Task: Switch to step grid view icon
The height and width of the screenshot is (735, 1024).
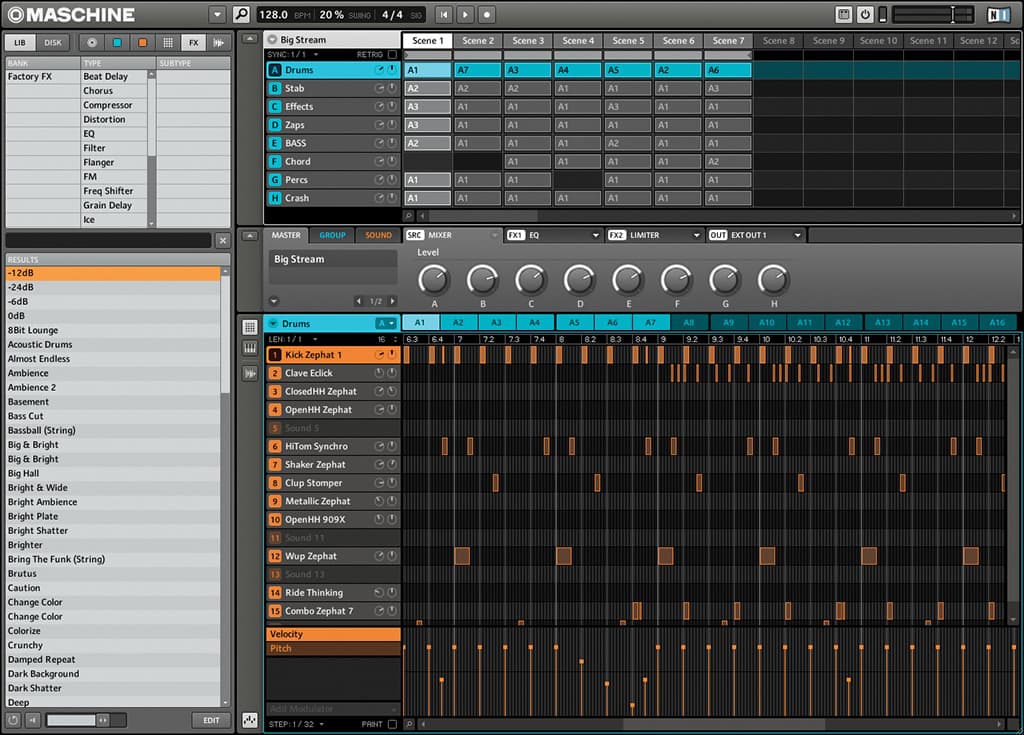Action: pyautogui.click(x=250, y=327)
